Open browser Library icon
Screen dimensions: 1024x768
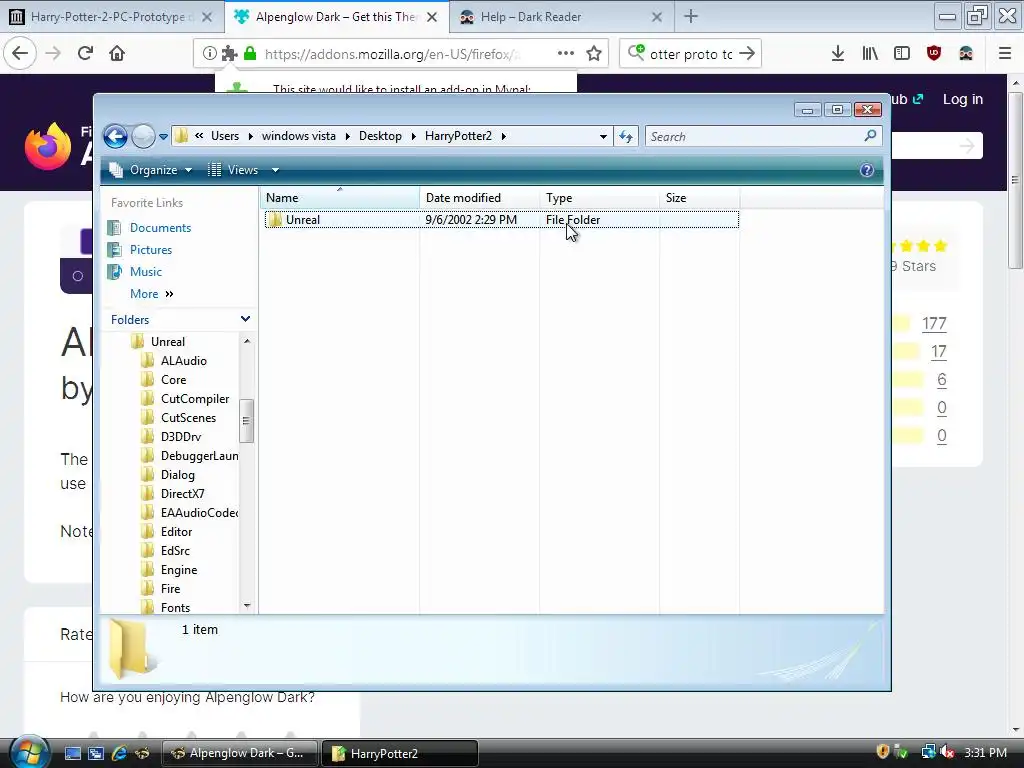click(x=870, y=54)
